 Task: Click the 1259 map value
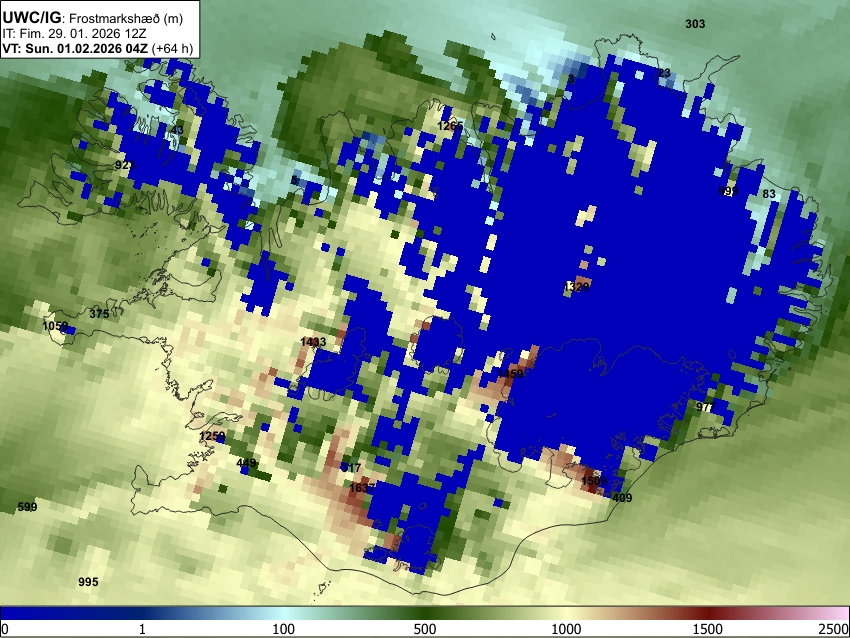(x=212, y=436)
